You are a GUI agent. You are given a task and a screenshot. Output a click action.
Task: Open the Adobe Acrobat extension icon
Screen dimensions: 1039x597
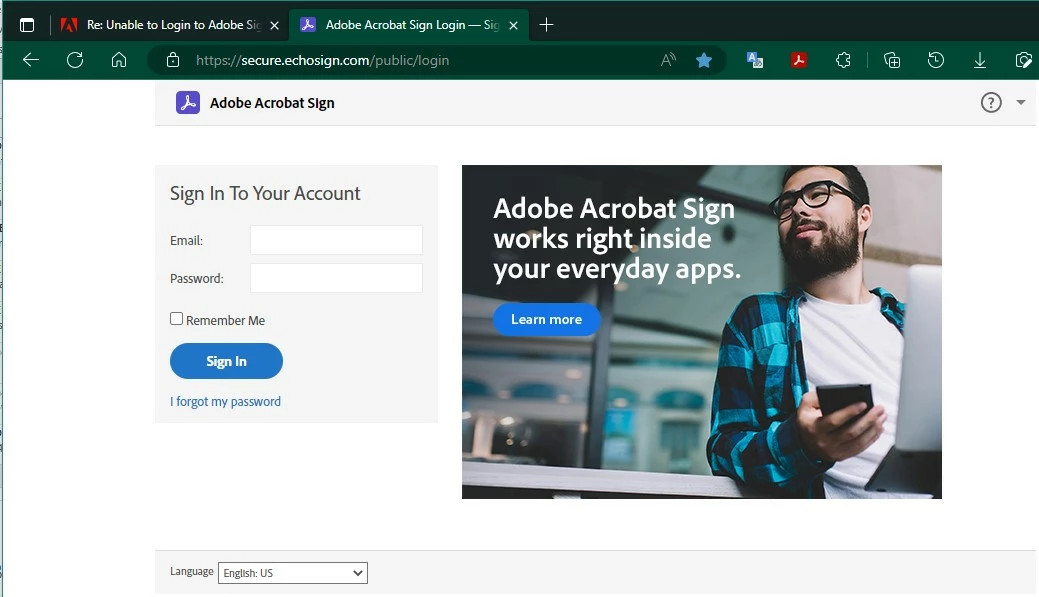click(x=798, y=60)
